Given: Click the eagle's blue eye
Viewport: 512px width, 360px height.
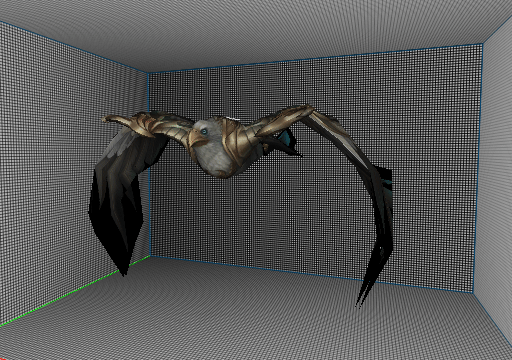Looking at the screenshot, I should (204, 132).
